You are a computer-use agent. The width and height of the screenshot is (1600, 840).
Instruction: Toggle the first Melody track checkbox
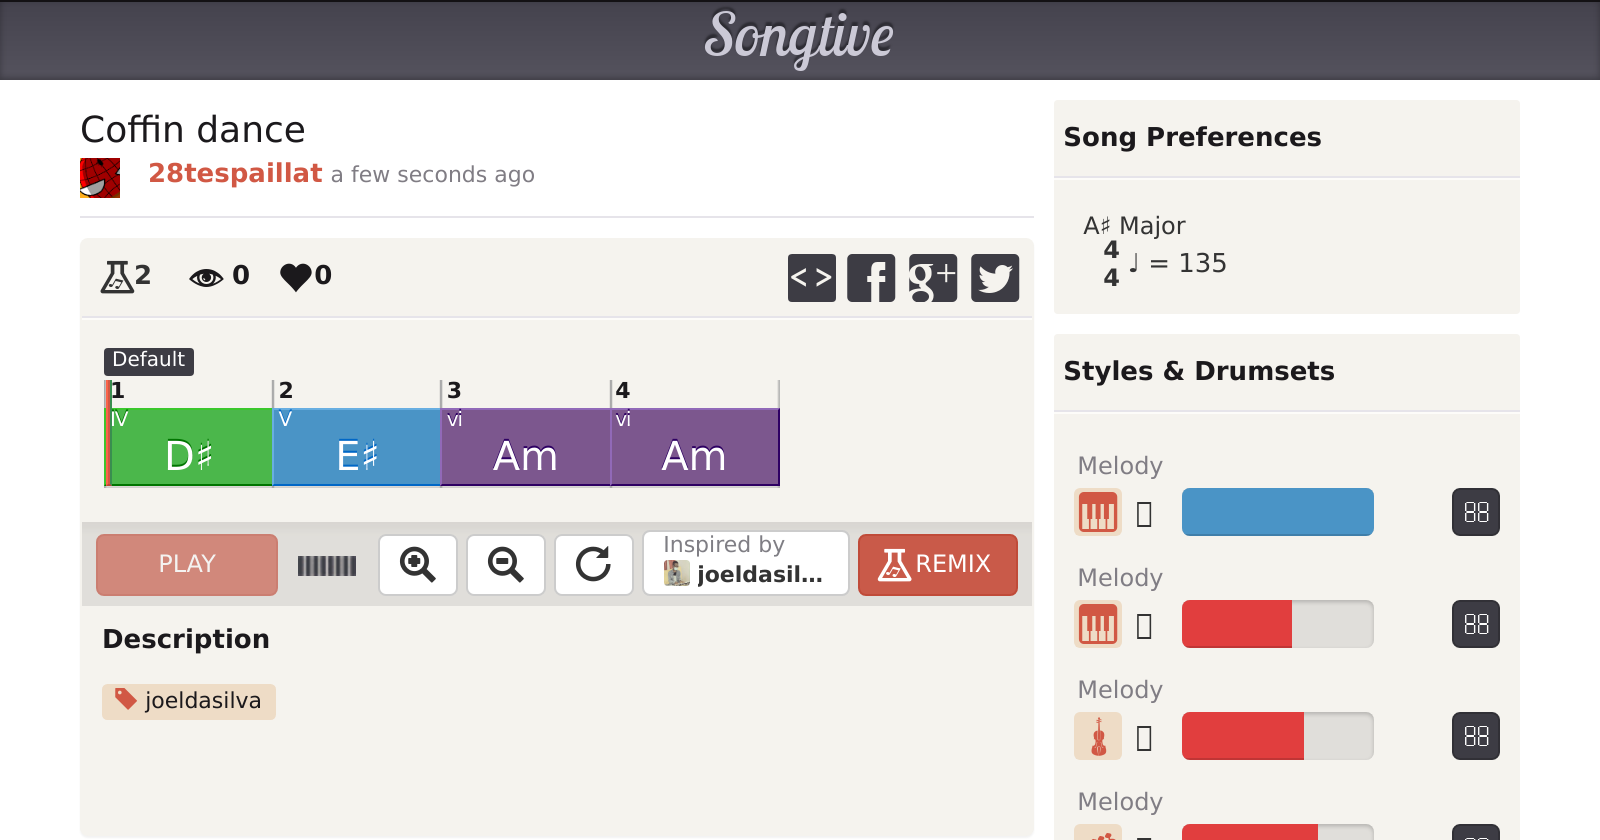(x=1145, y=514)
